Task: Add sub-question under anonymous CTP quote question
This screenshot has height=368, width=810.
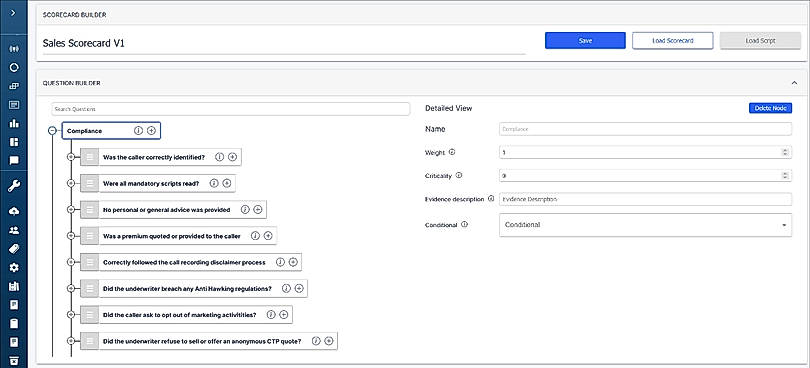Action: pyautogui.click(x=329, y=341)
